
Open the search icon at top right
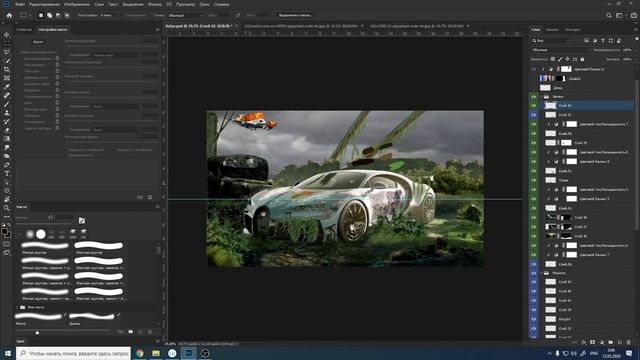click(609, 15)
